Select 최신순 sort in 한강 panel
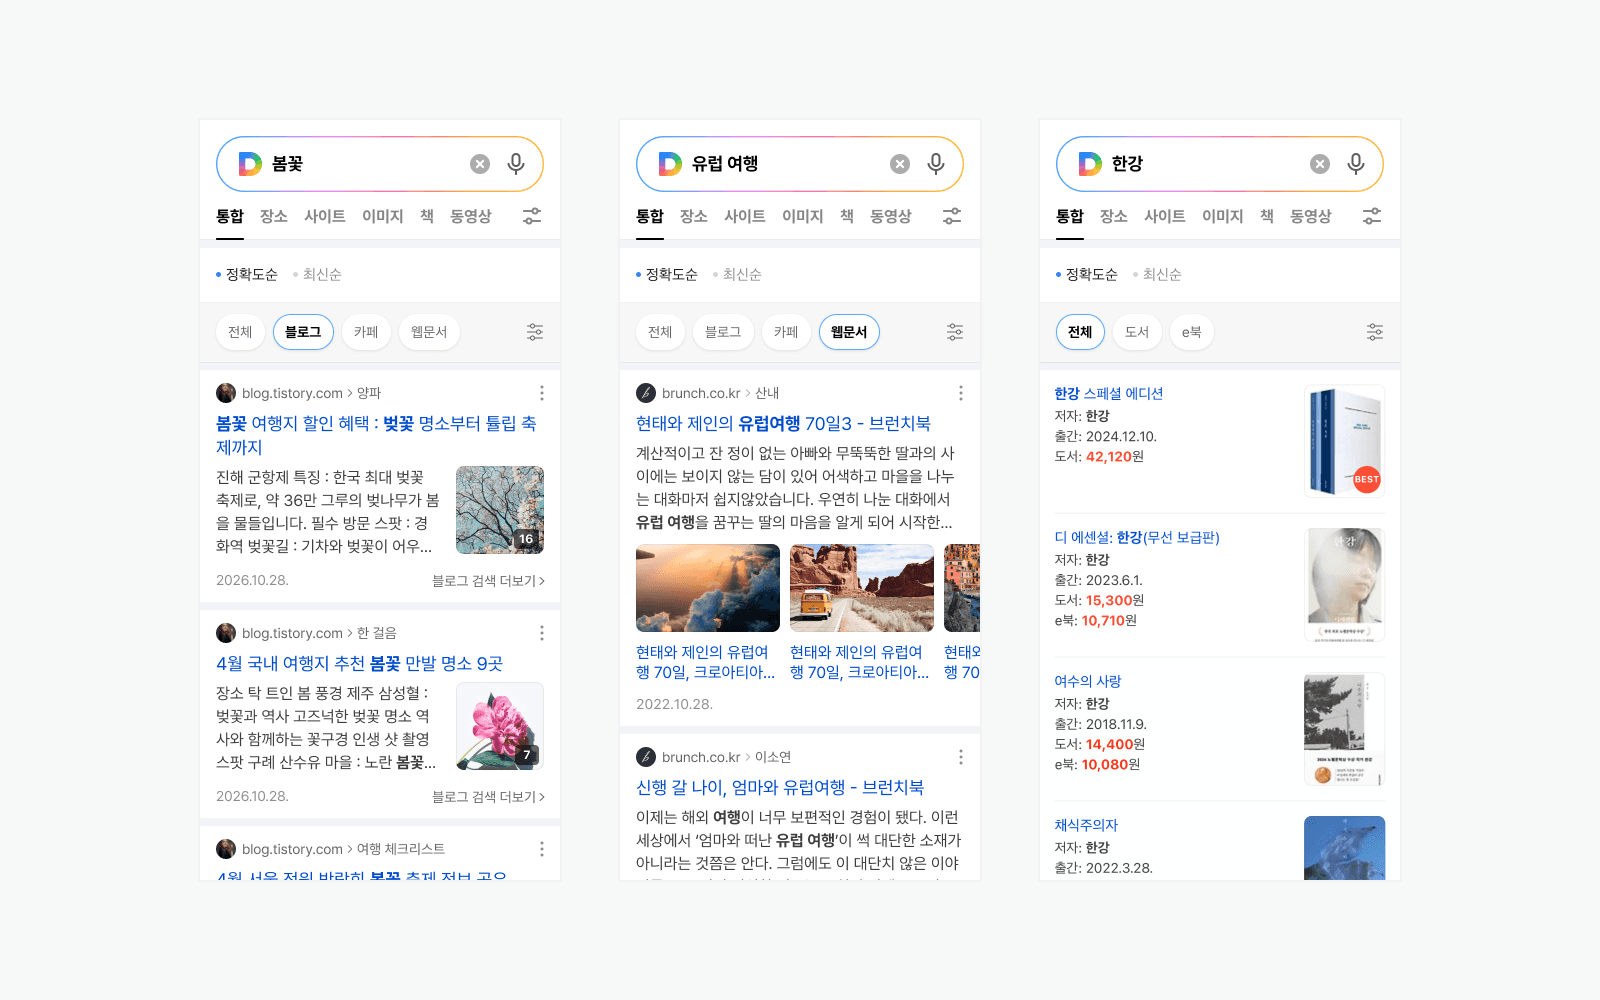Viewport: 1600px width, 1000px height. pyautogui.click(x=1161, y=275)
